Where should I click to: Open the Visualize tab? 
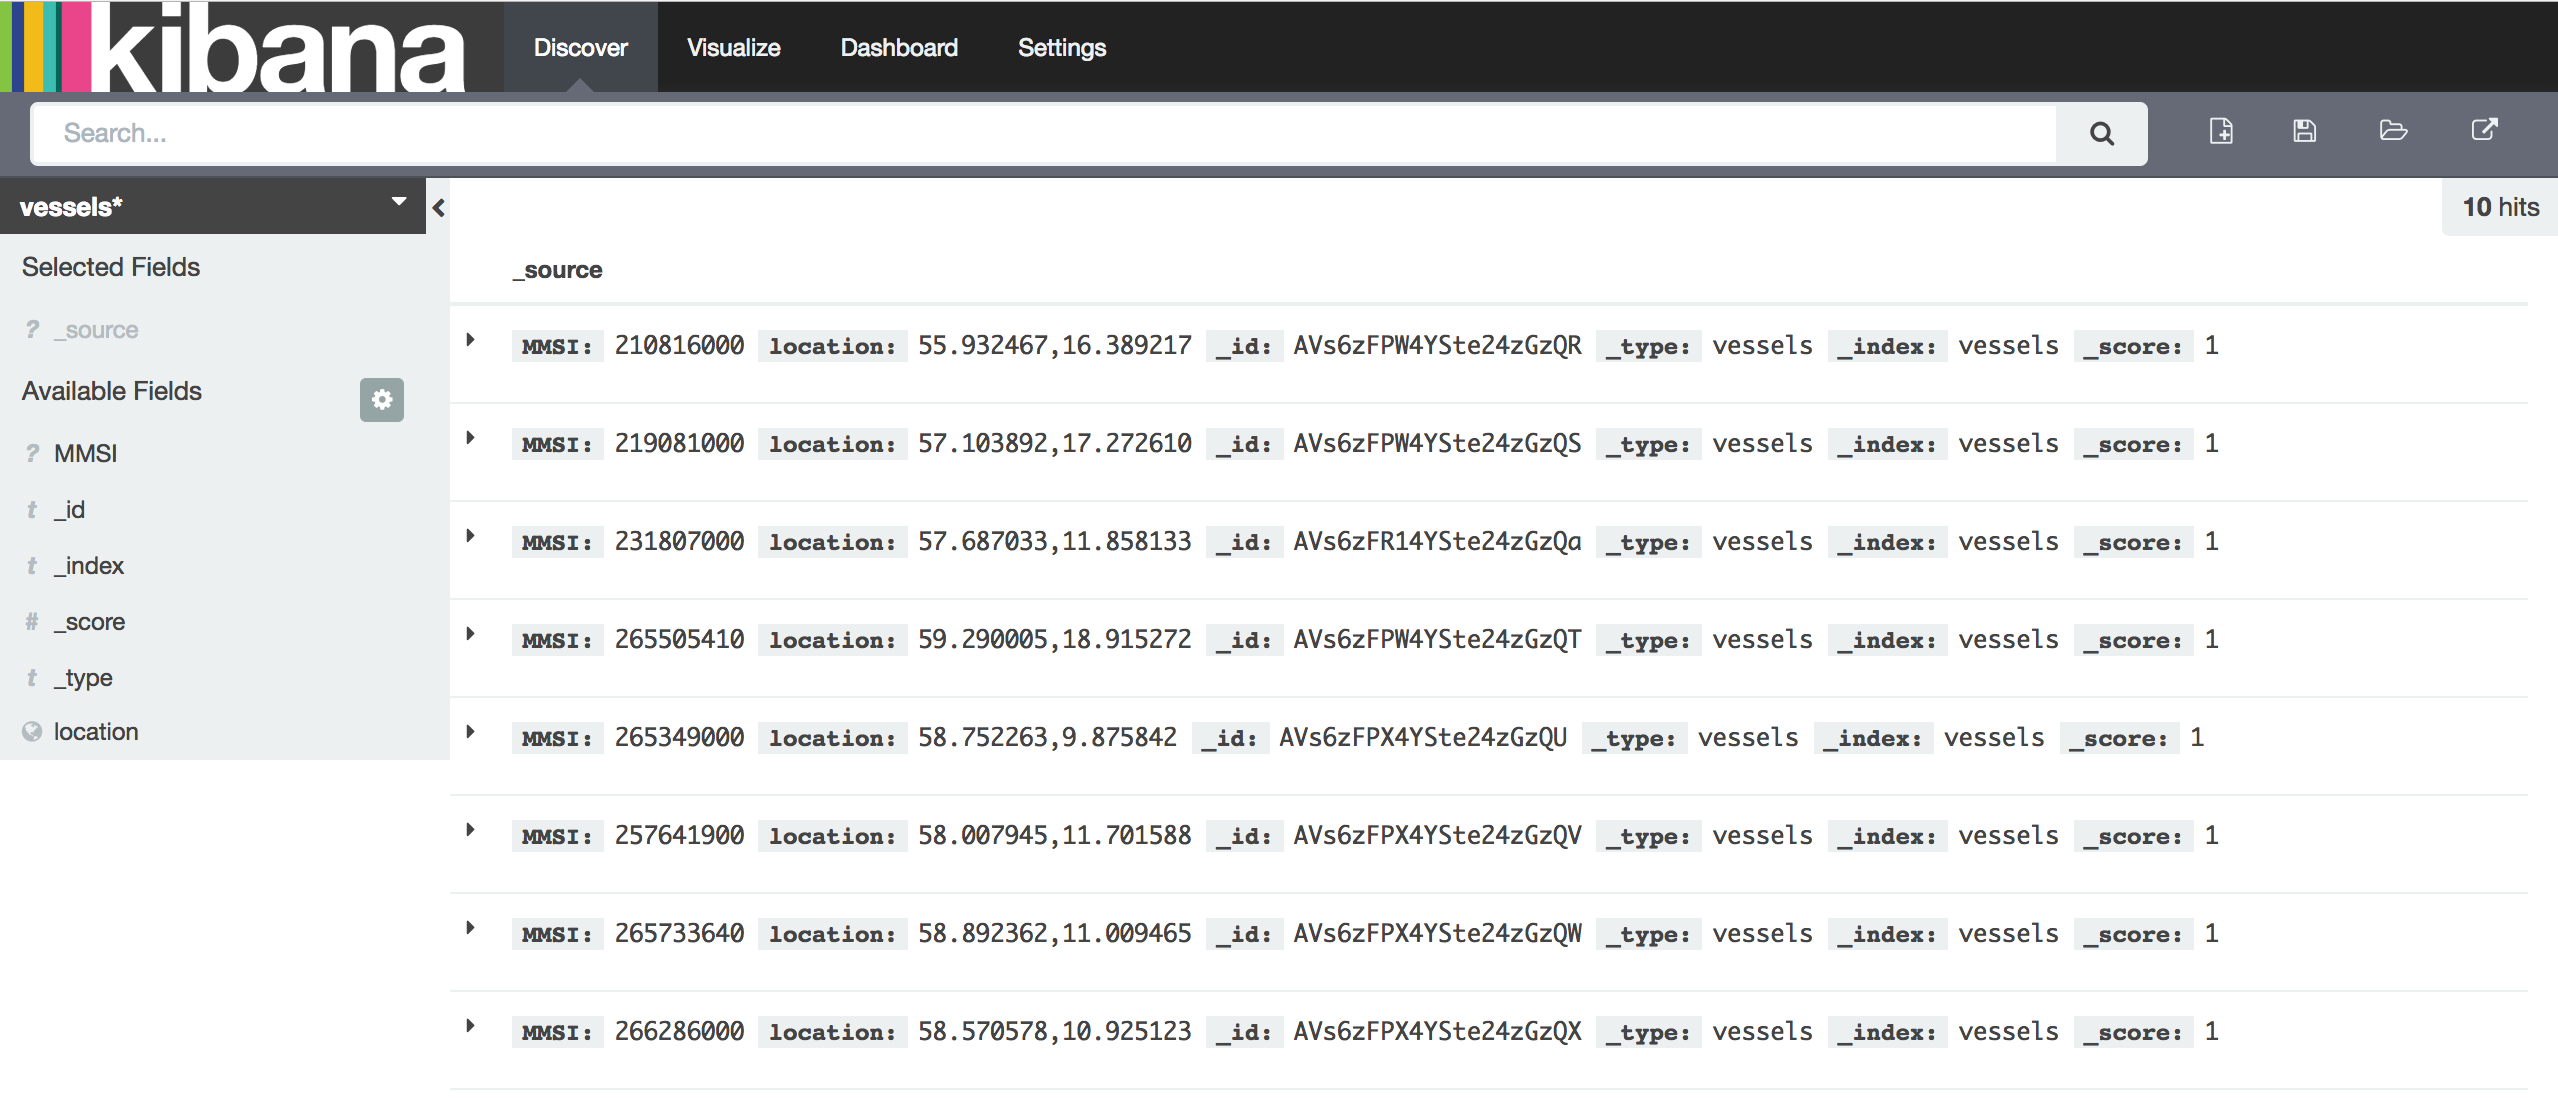click(x=733, y=47)
